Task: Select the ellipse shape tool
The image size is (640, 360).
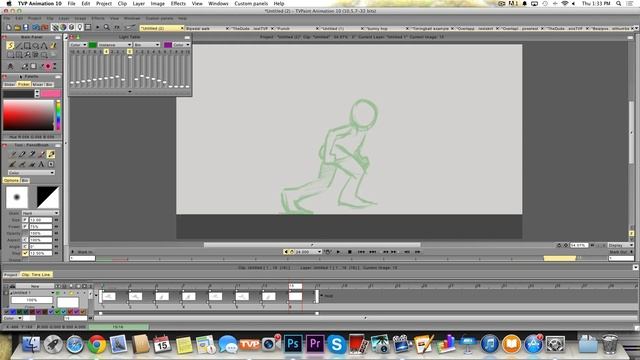Action: 36,46
